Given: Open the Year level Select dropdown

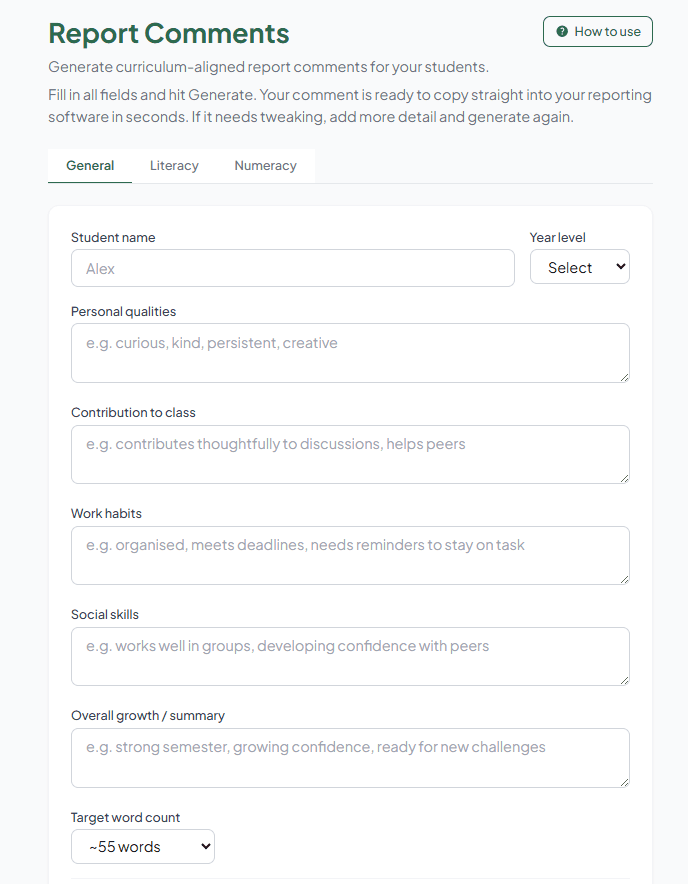Looking at the screenshot, I should click(x=580, y=266).
